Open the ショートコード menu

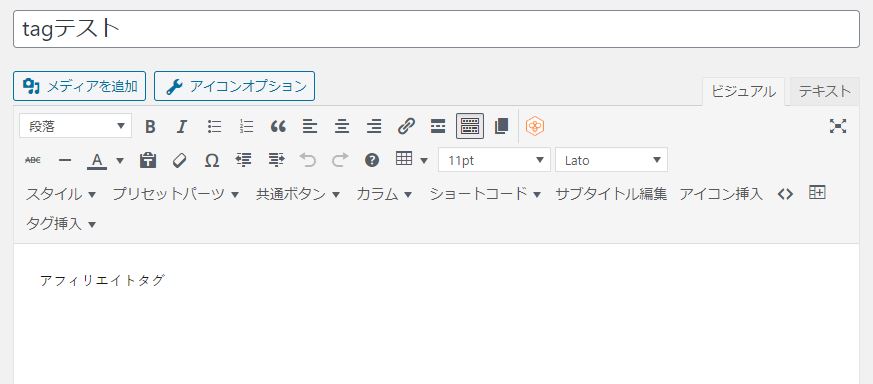(484, 194)
